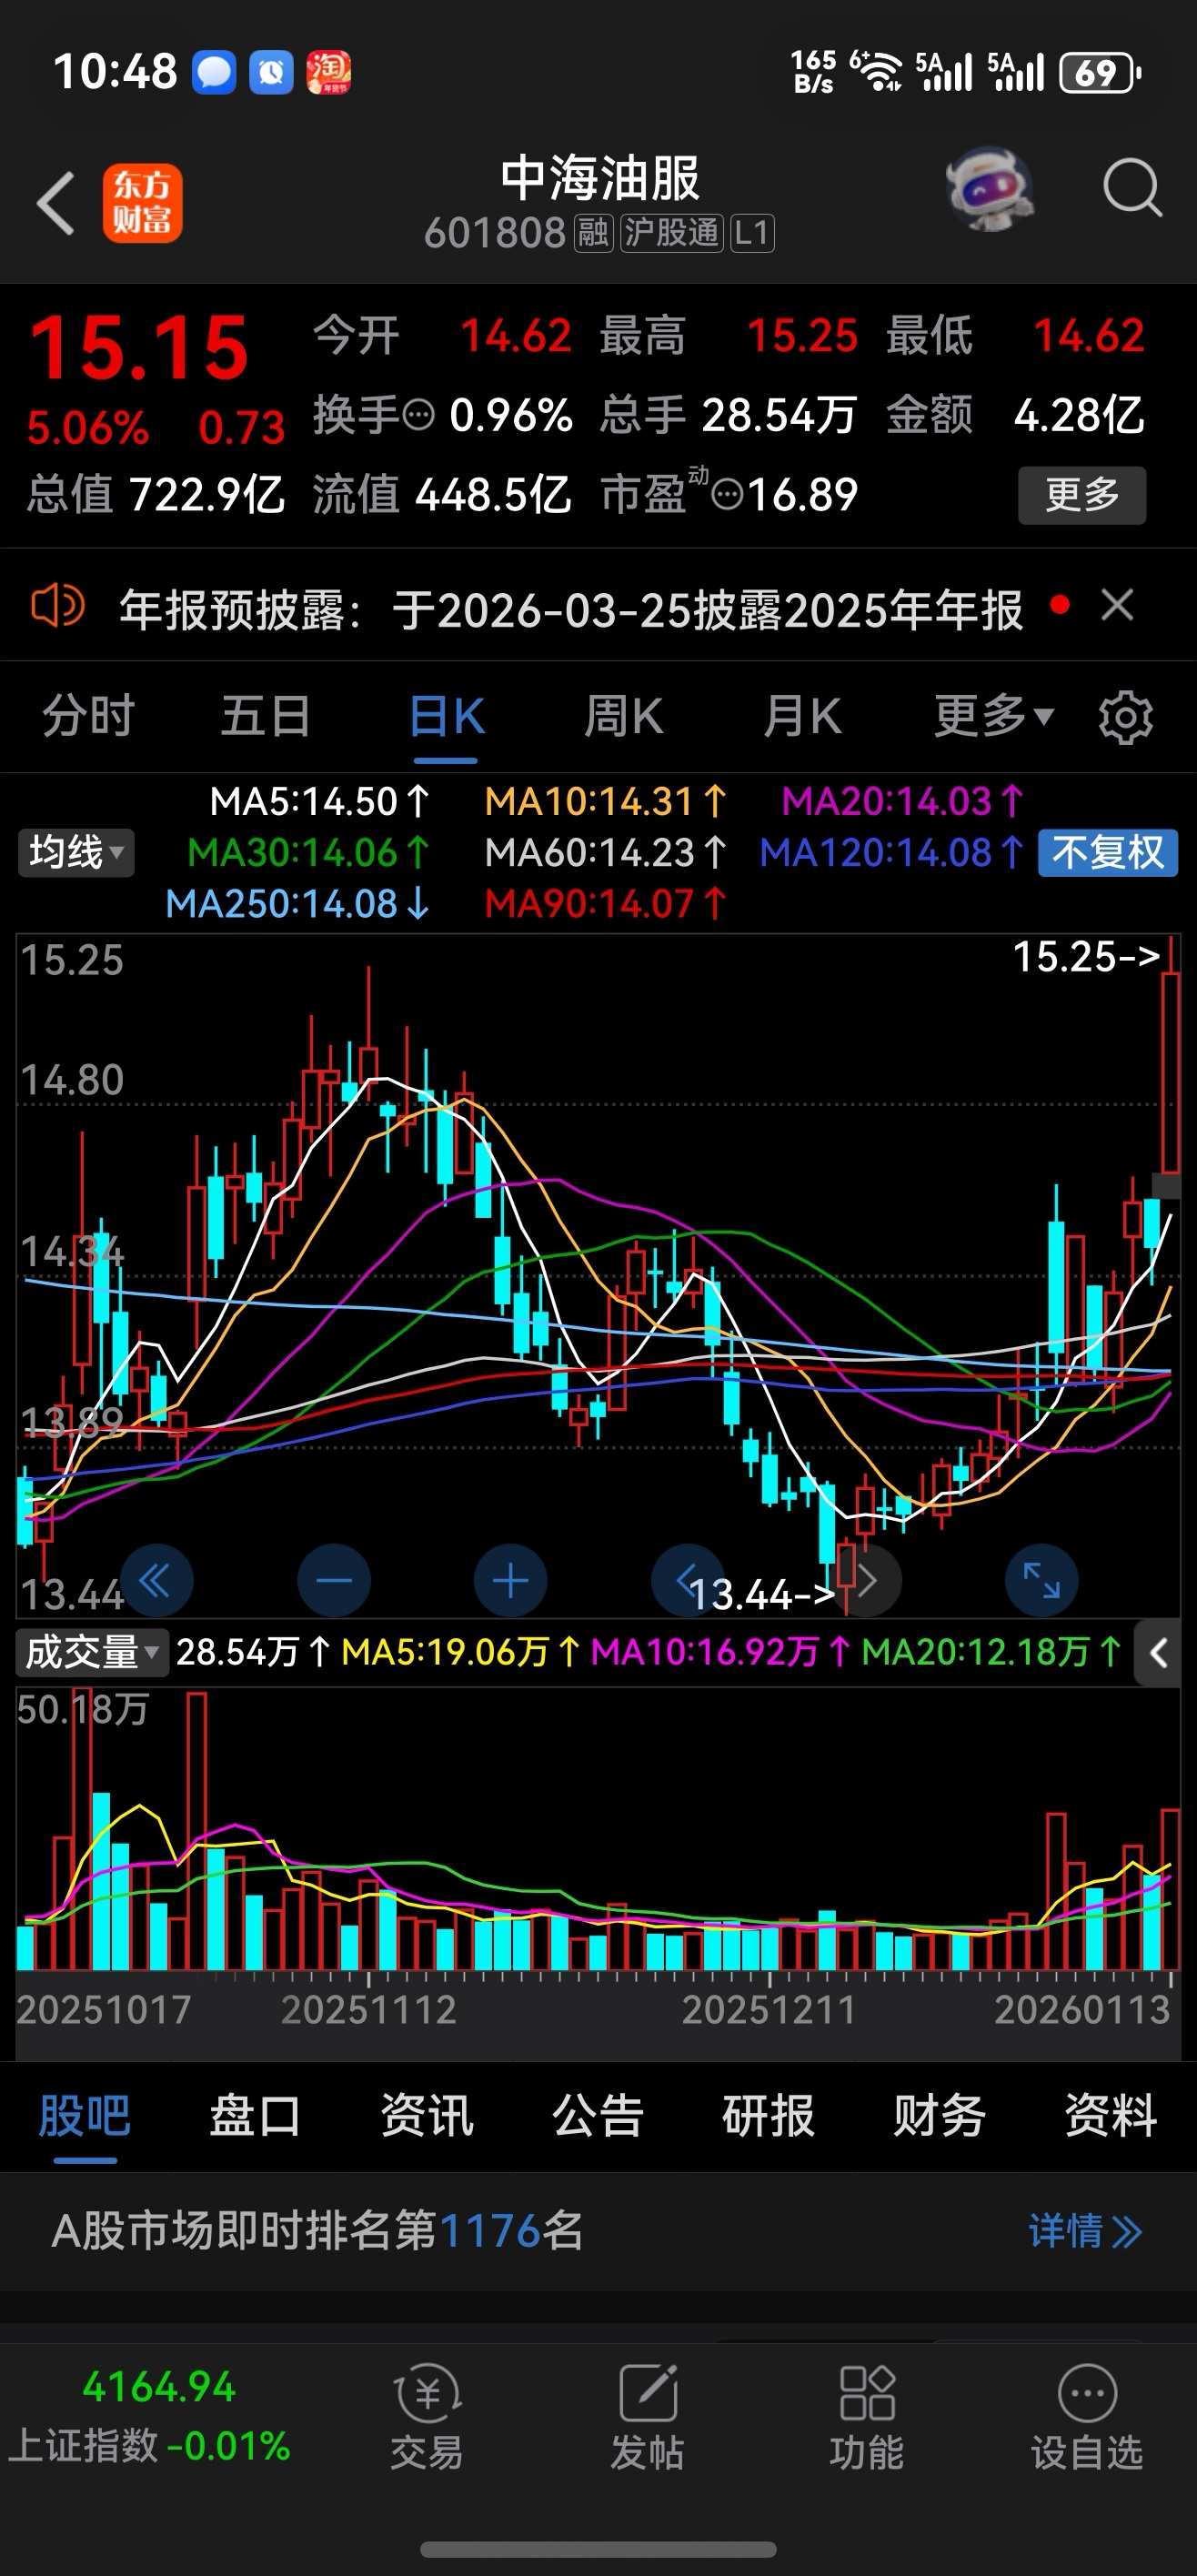Collapse side panel arrow beside volume
Image resolution: width=1197 pixels, height=2576 pixels.
pyautogui.click(x=1158, y=1653)
